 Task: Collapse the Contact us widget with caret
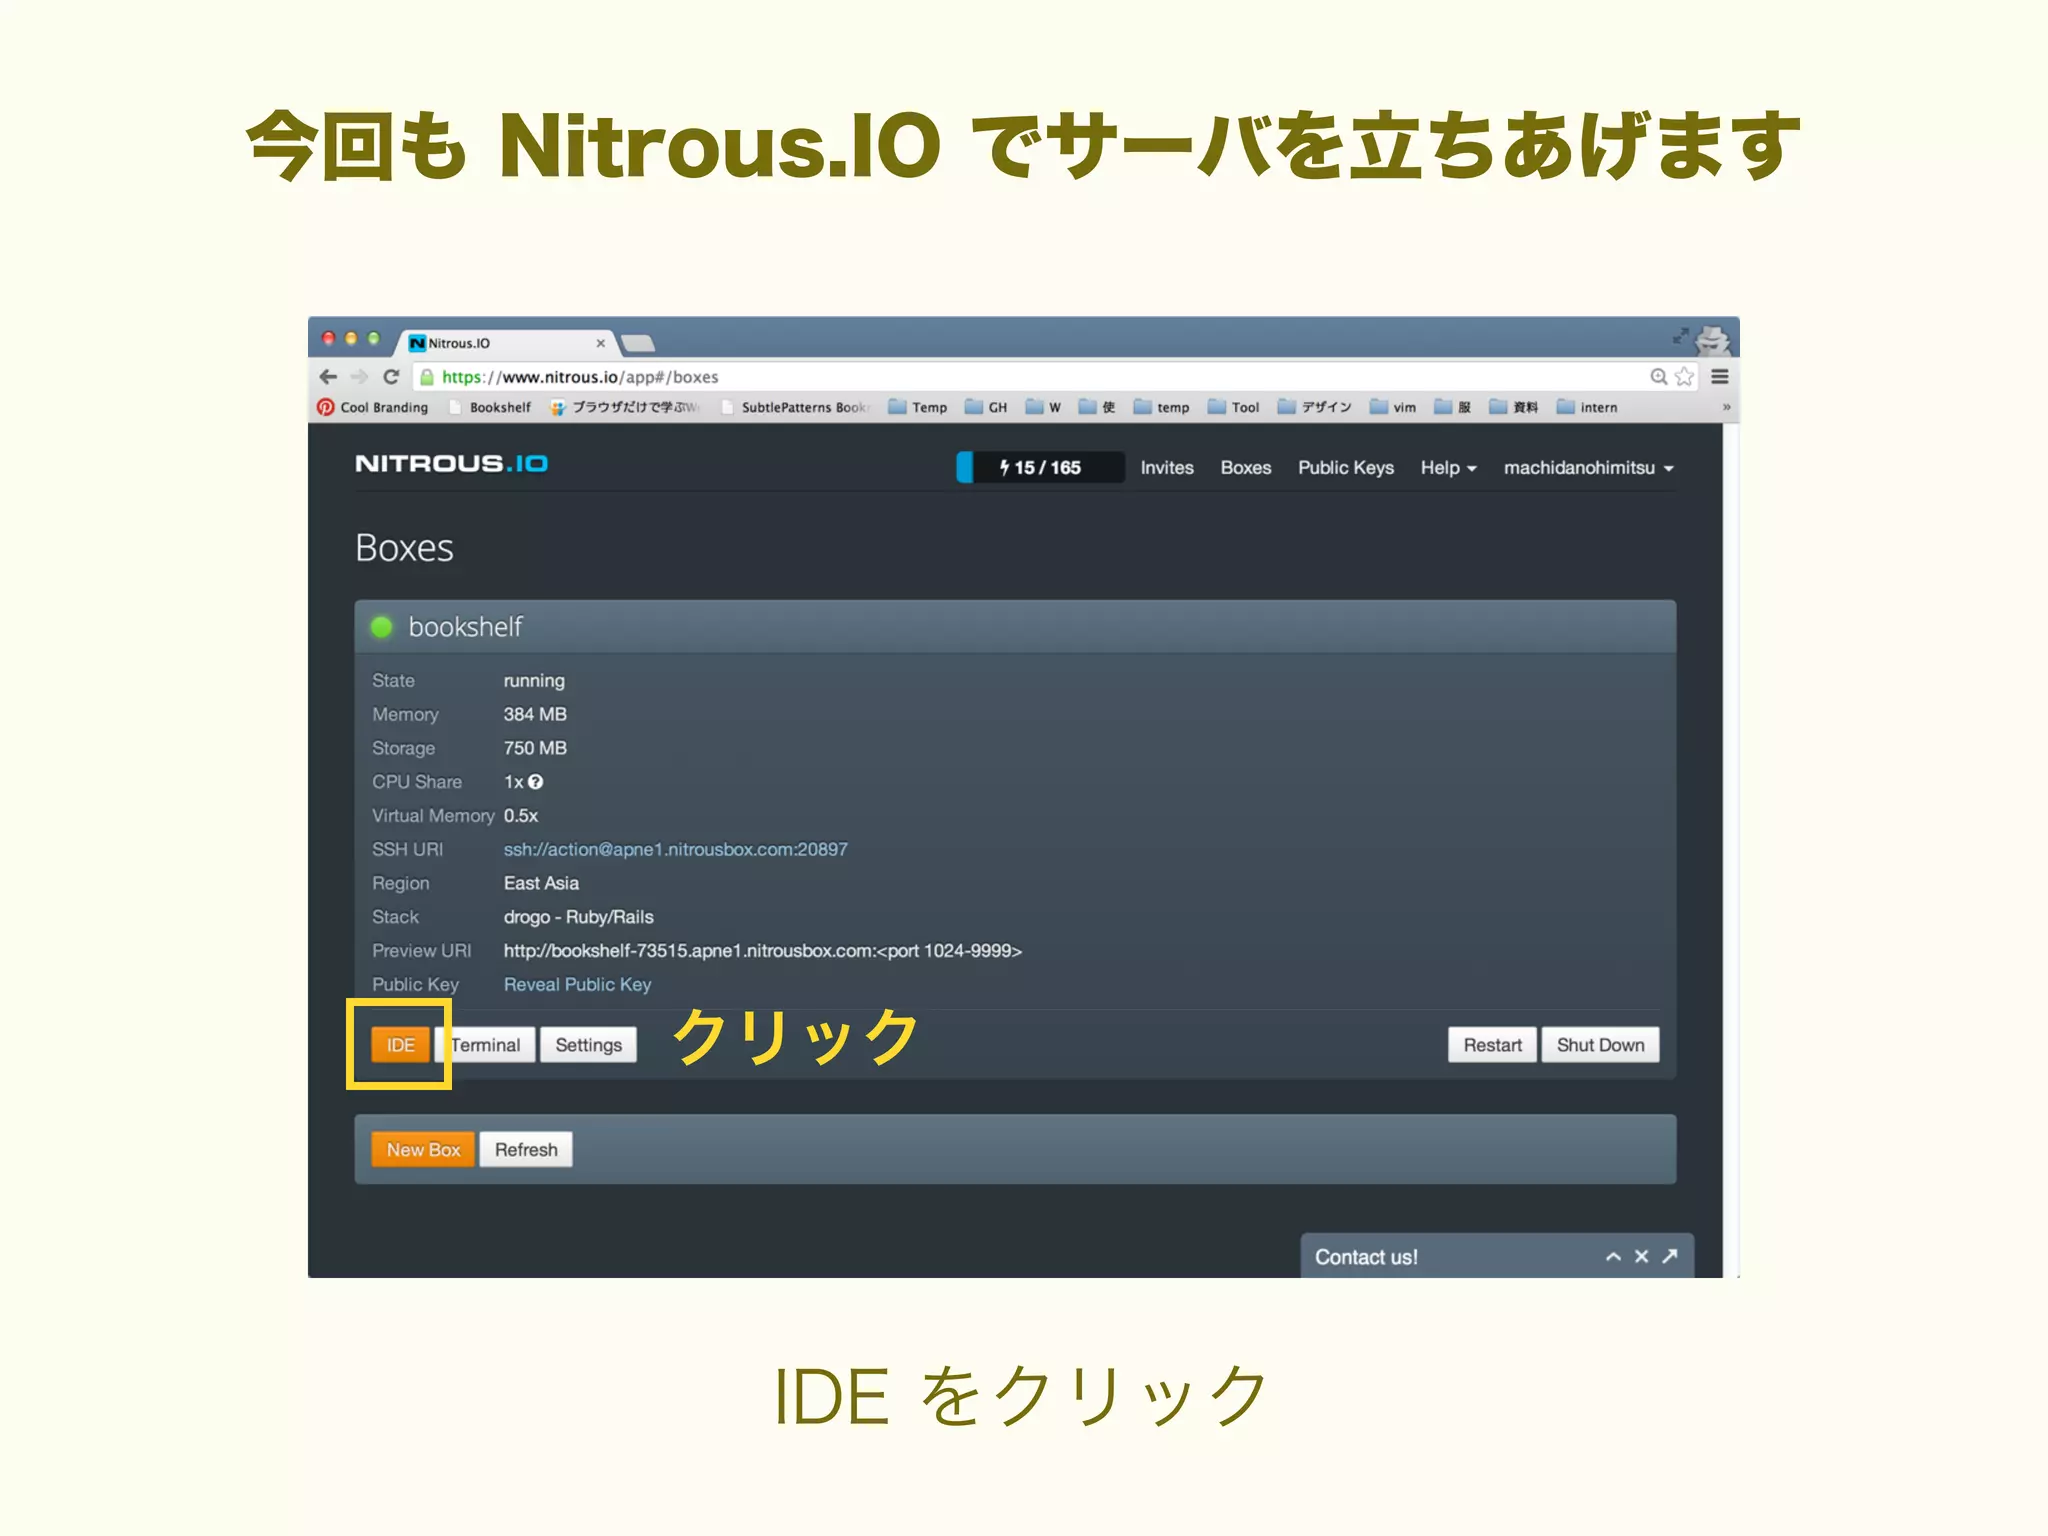[1613, 1257]
